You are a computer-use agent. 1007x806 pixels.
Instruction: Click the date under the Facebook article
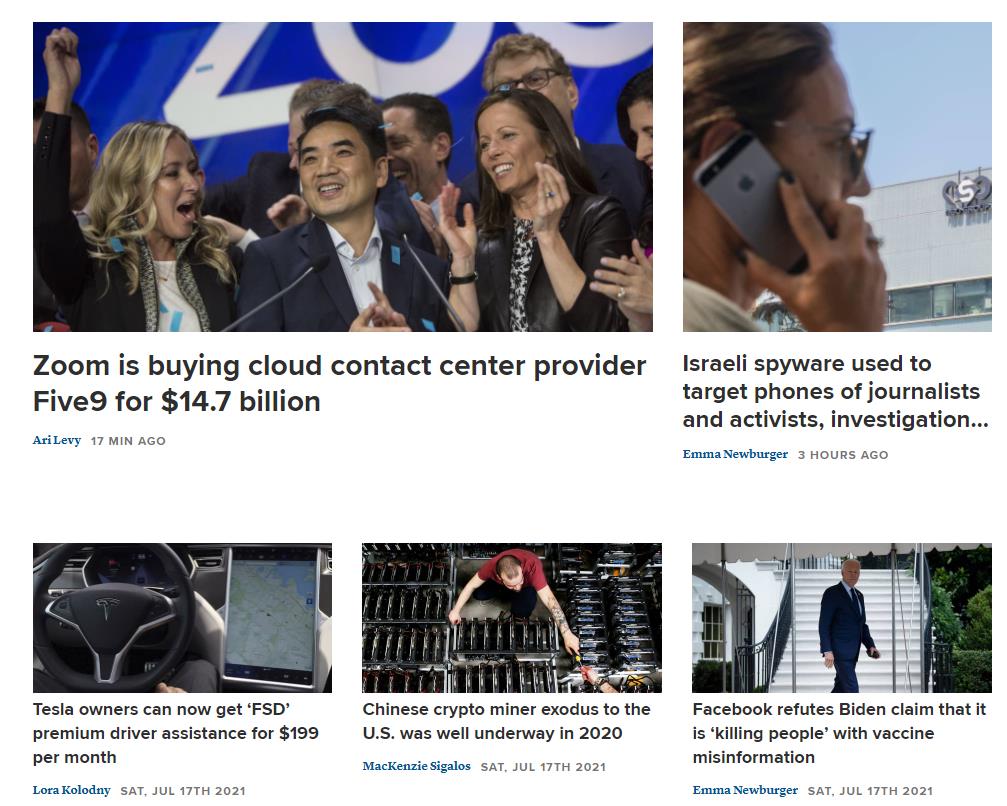tap(870, 791)
